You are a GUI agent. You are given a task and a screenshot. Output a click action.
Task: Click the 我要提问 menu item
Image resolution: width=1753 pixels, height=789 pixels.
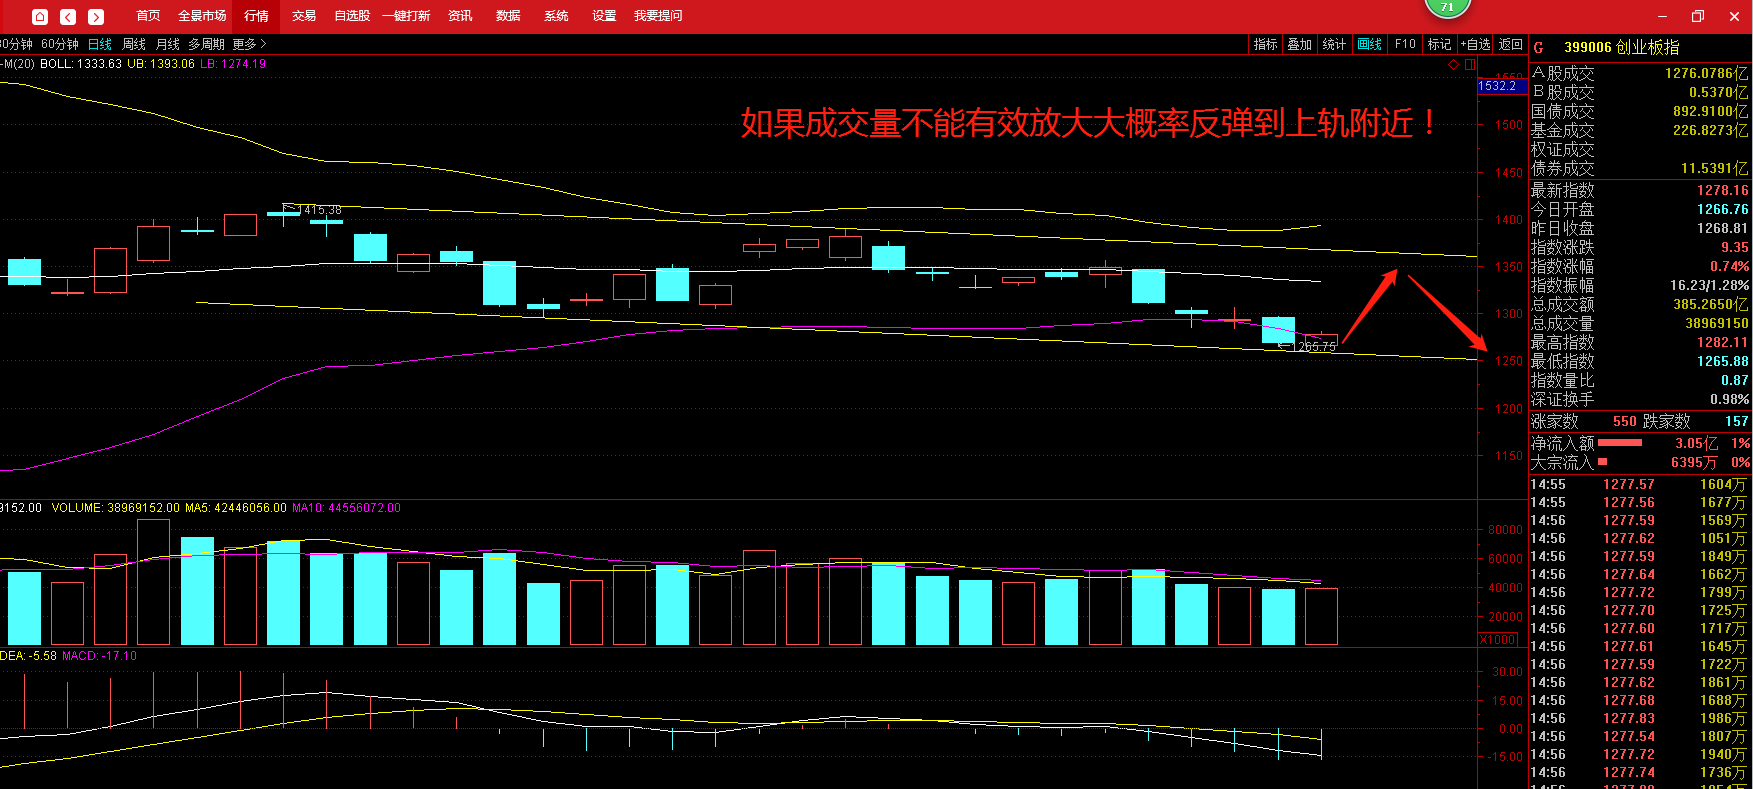coord(658,16)
